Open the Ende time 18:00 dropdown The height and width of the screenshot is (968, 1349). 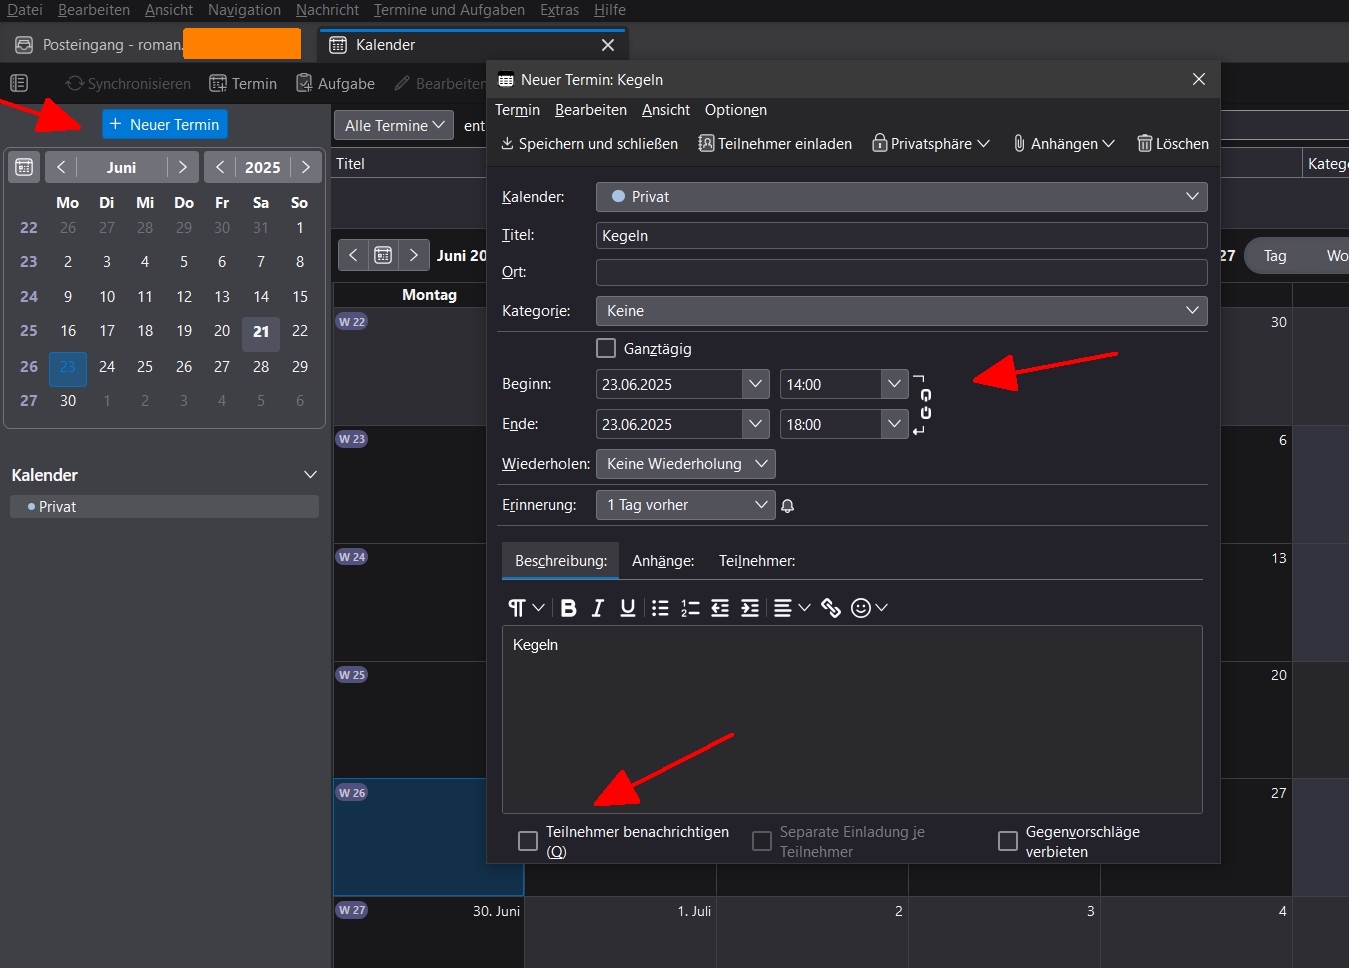(894, 424)
